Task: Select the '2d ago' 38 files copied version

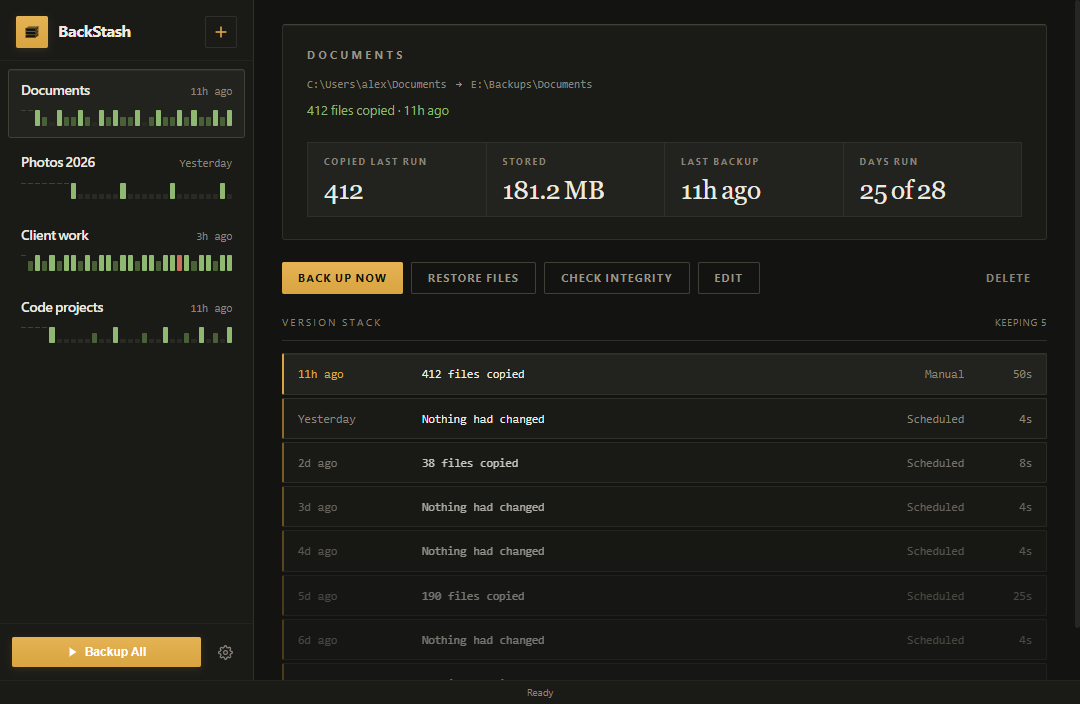Action: (664, 463)
